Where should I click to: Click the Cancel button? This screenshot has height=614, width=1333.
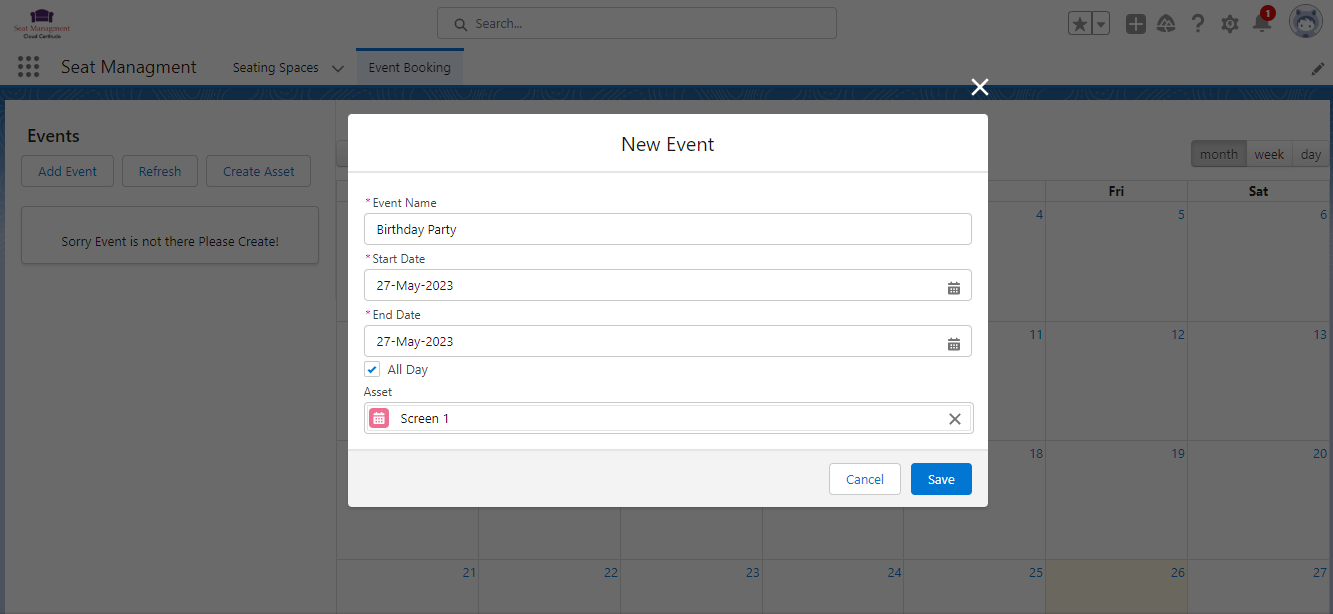pyautogui.click(x=864, y=479)
